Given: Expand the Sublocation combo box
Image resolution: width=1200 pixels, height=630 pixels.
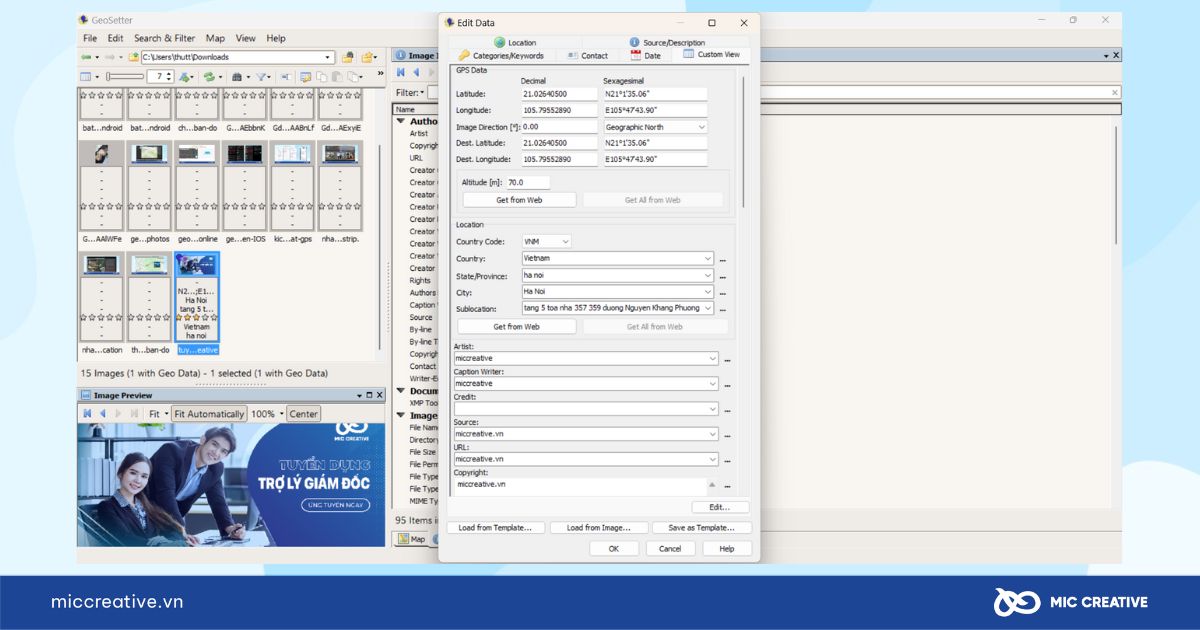Looking at the screenshot, I should tap(708, 308).
